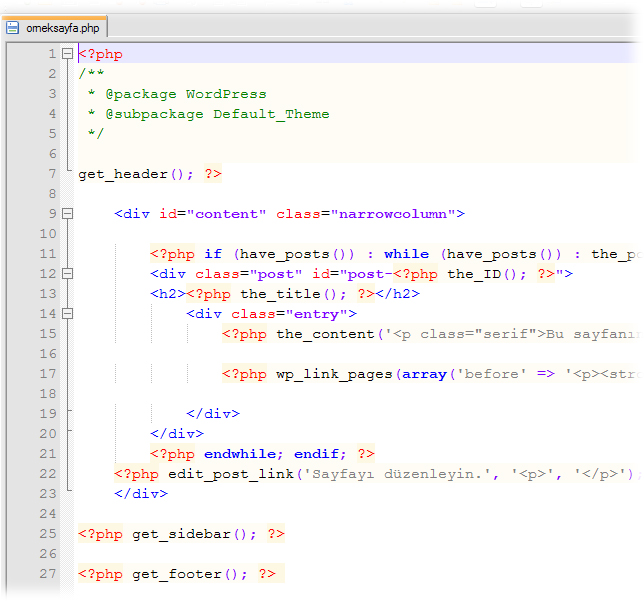Click 'the_content' function on line 15

[x=325, y=334]
